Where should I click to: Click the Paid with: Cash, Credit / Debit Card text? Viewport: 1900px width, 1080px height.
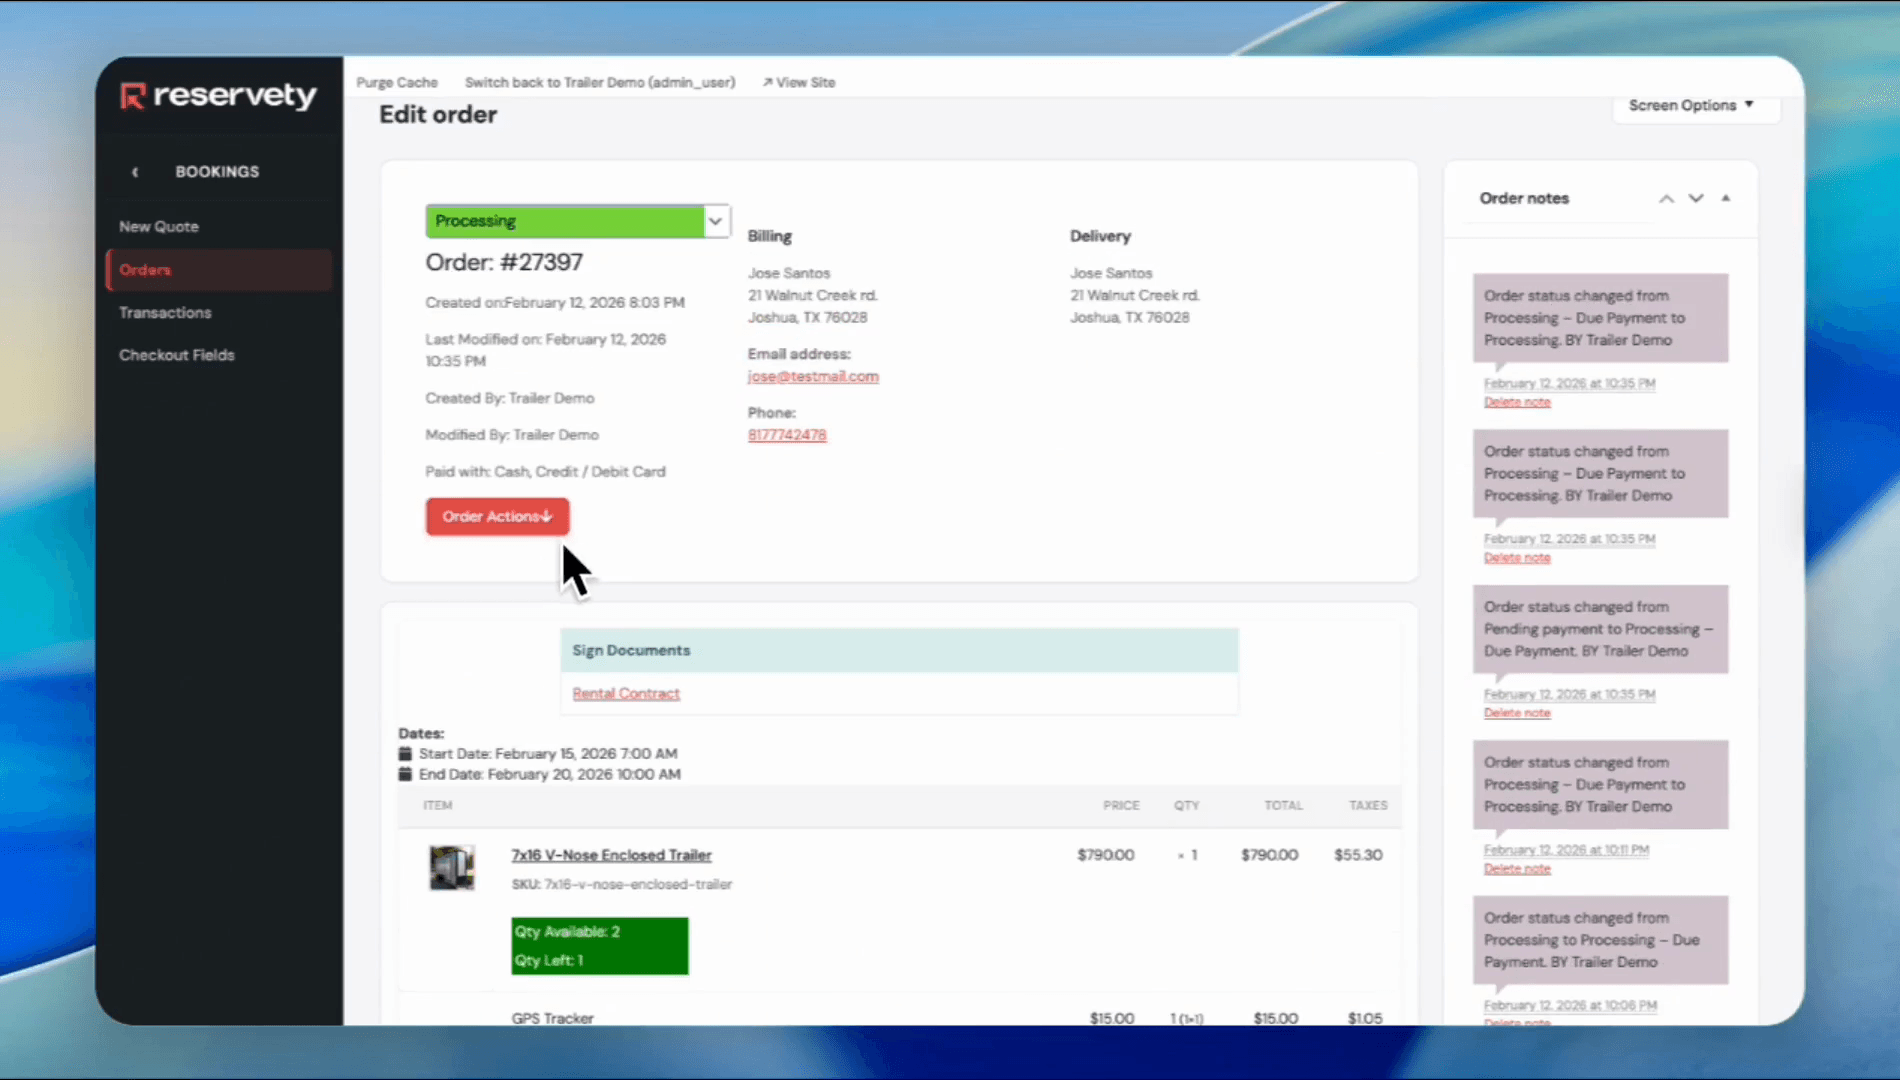point(545,472)
